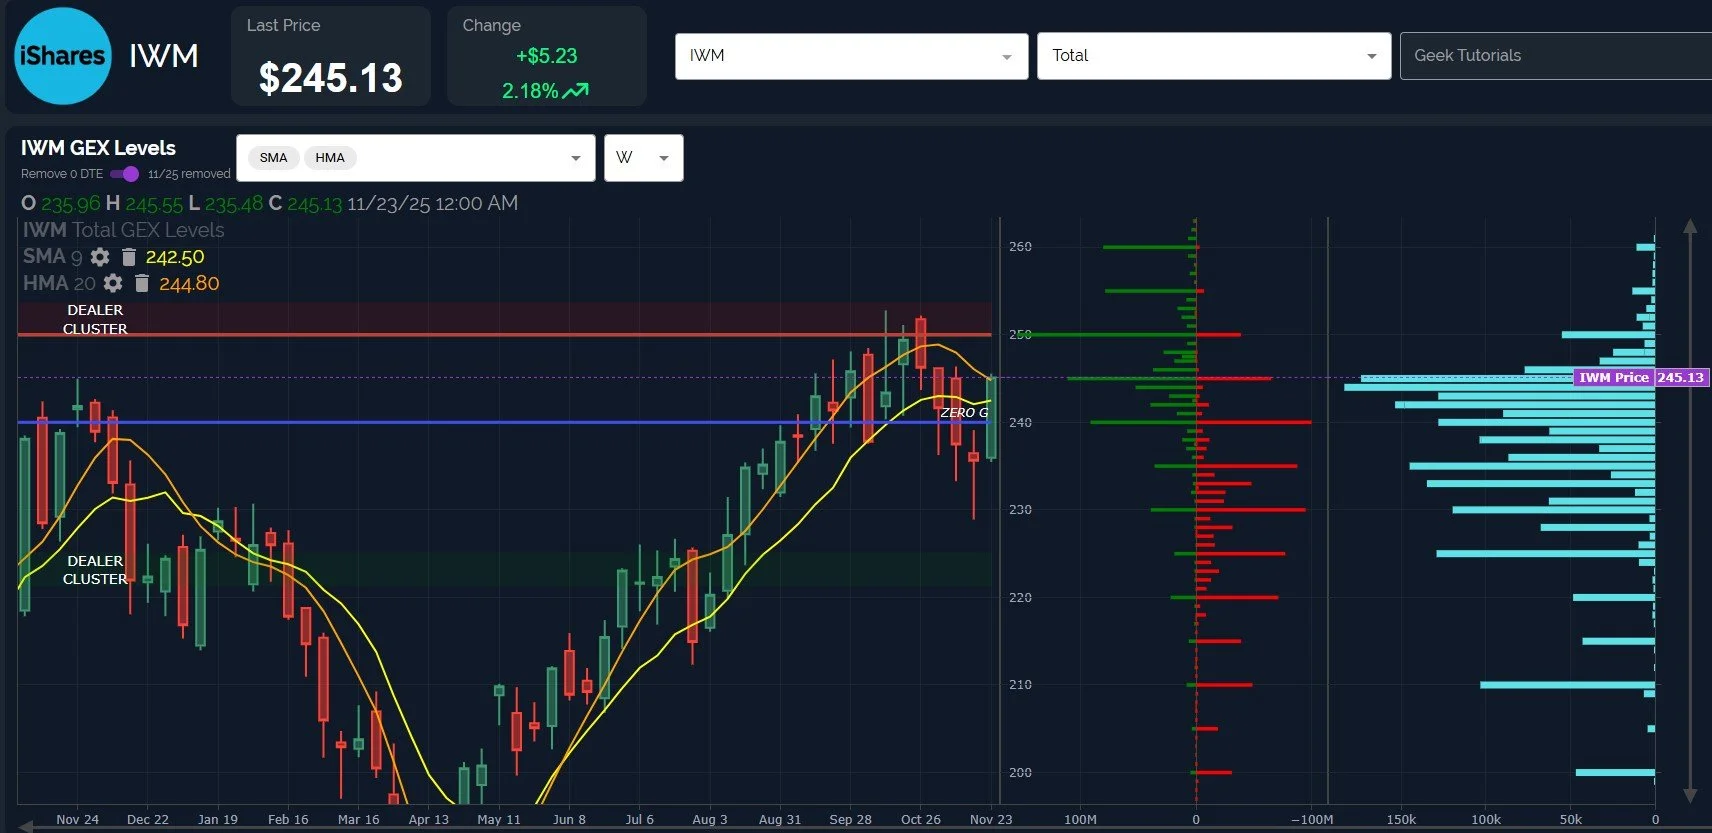This screenshot has height=833, width=1712.
Task: Click the +$5.23 change value
Action: click(x=546, y=56)
